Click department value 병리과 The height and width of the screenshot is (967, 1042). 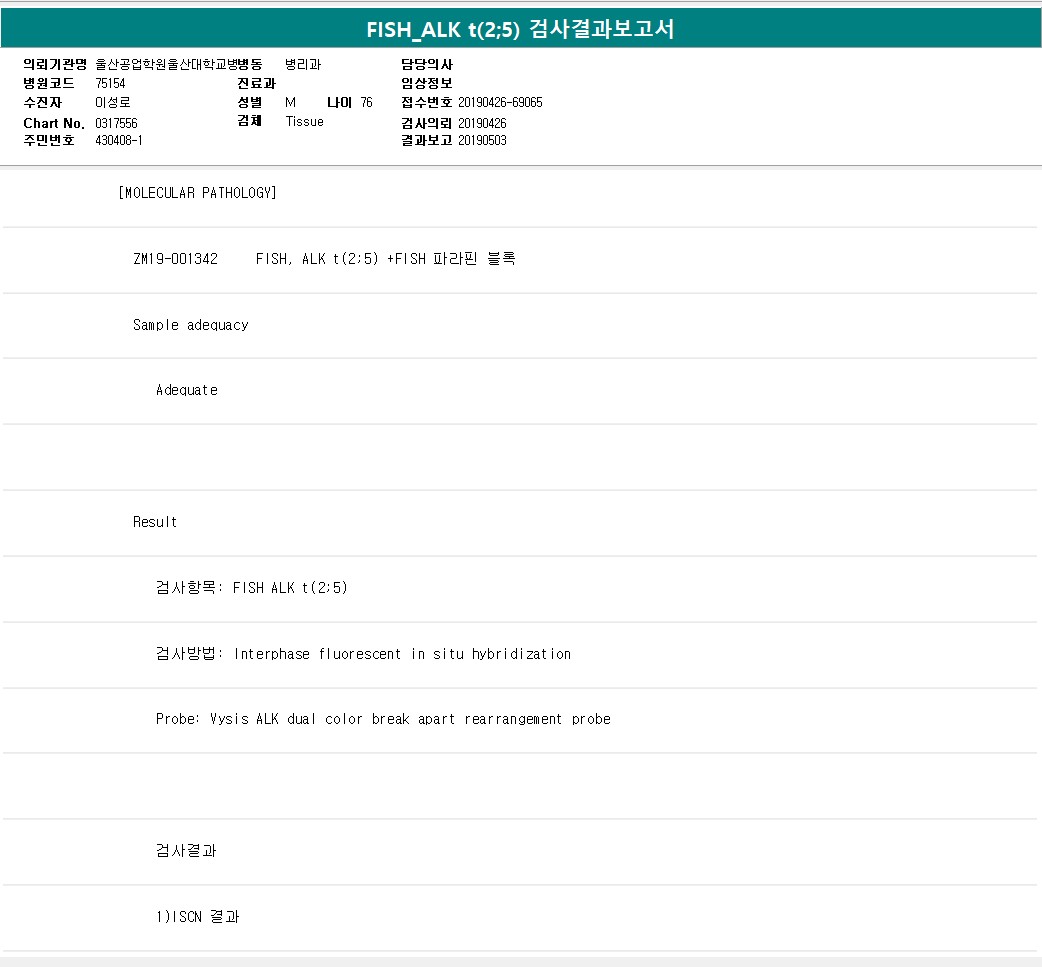click(303, 64)
